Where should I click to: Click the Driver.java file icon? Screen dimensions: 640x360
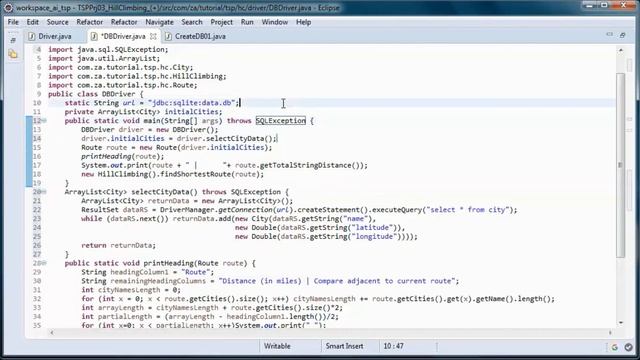[31, 36]
